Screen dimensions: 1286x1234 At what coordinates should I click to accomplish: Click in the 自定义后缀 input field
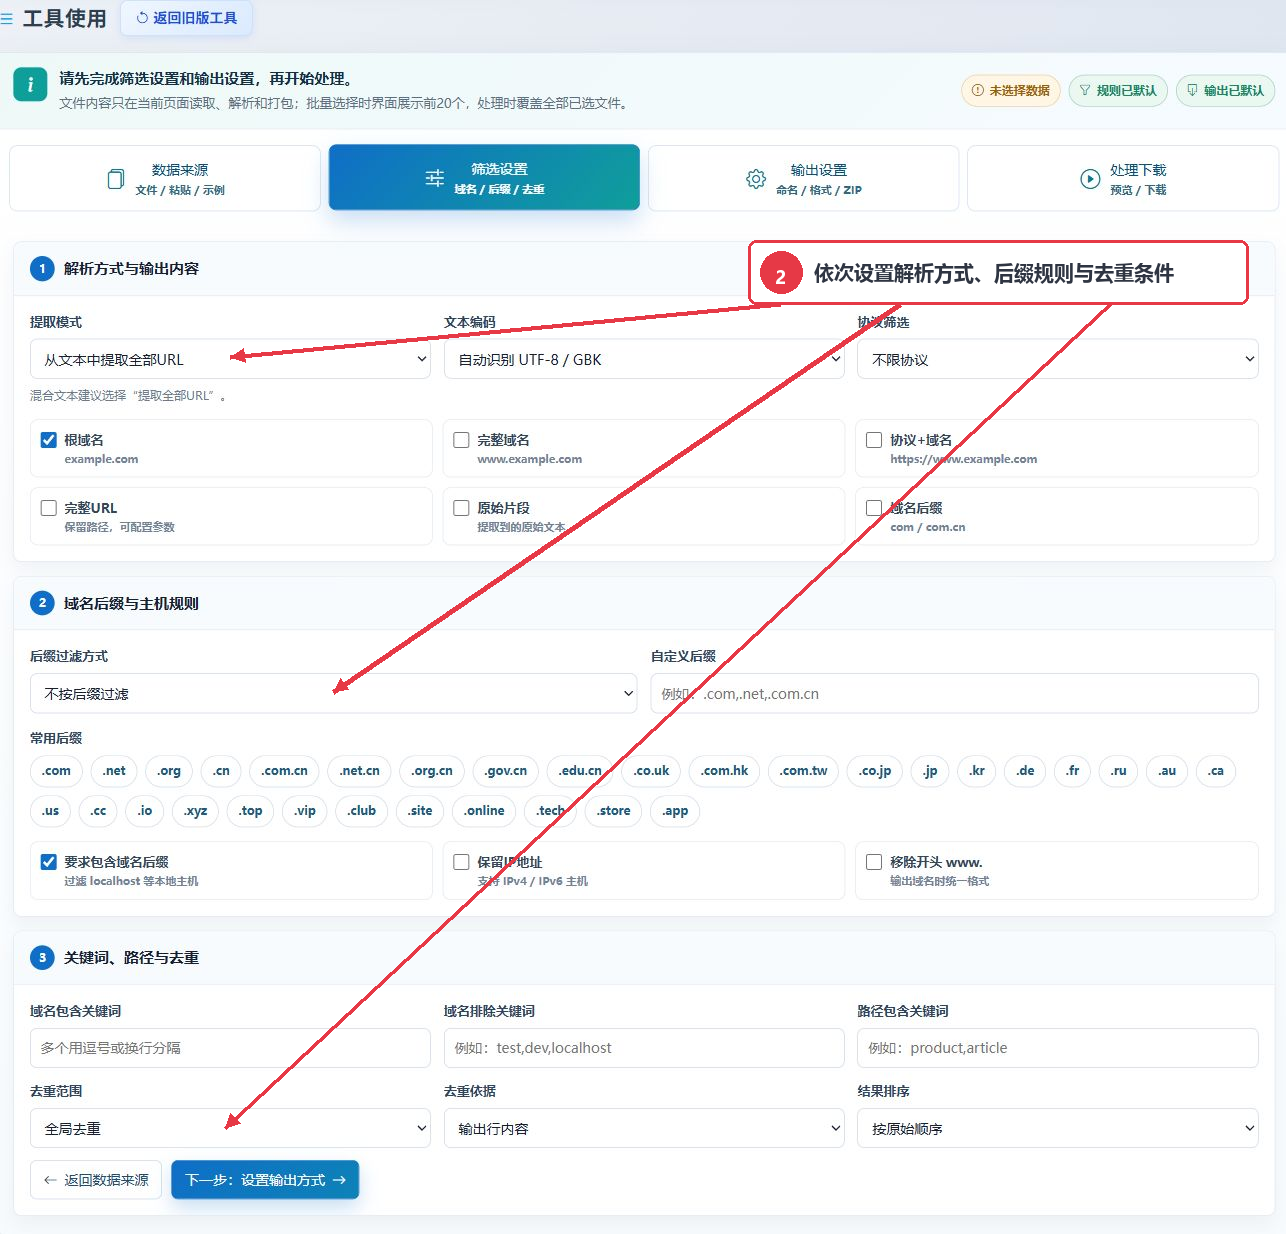[954, 693]
